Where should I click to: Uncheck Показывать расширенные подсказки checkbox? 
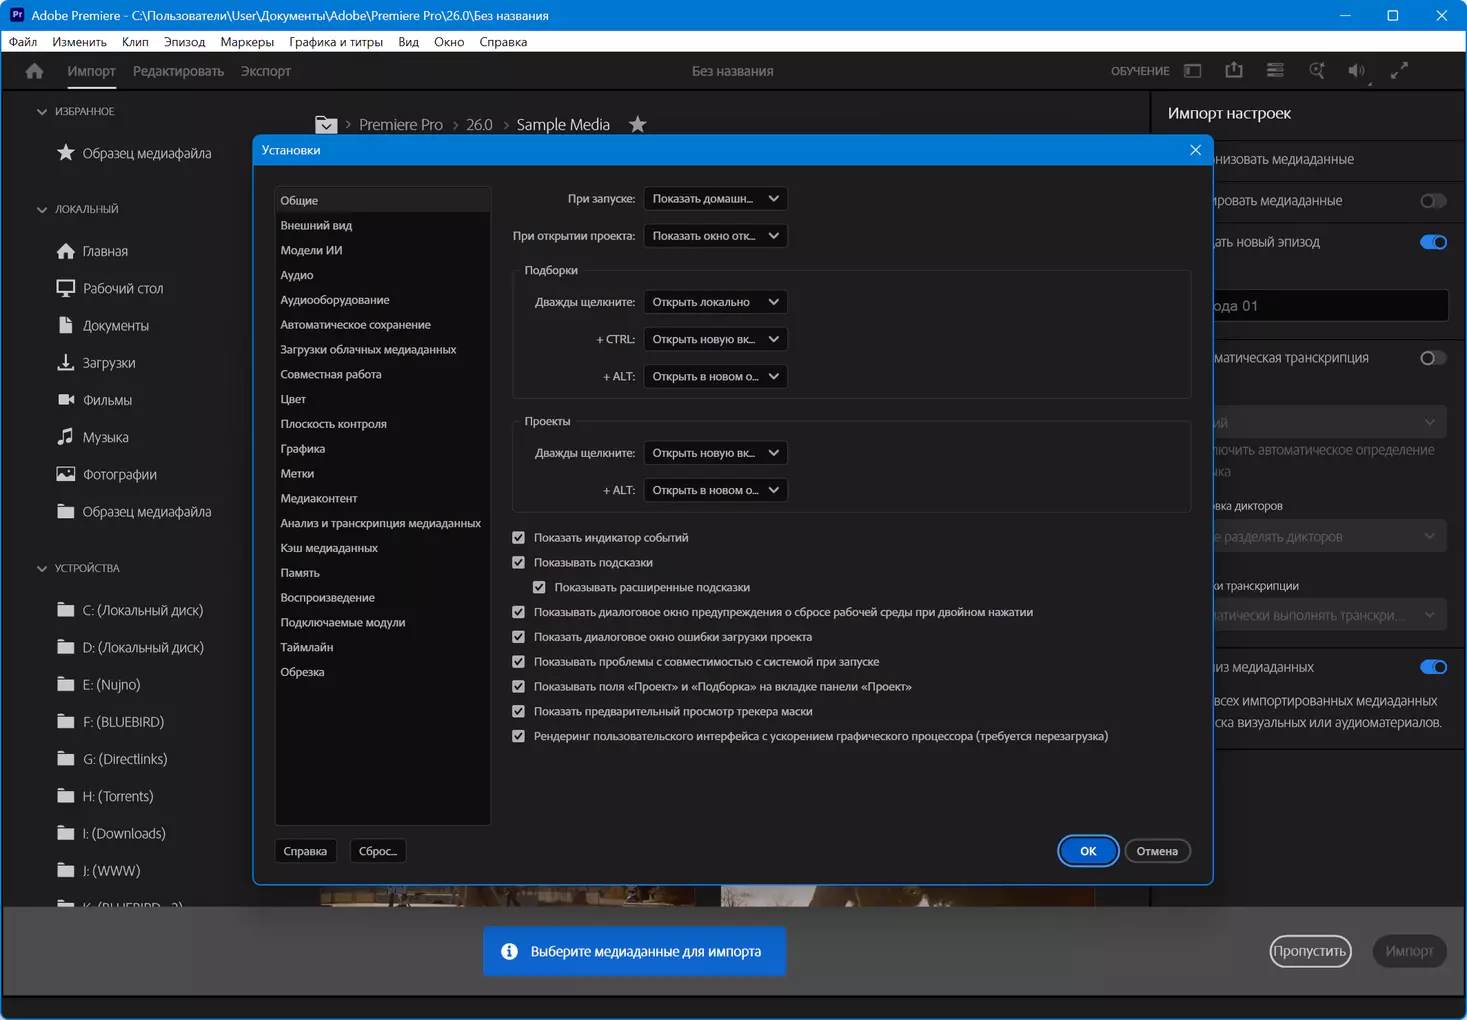[539, 588]
